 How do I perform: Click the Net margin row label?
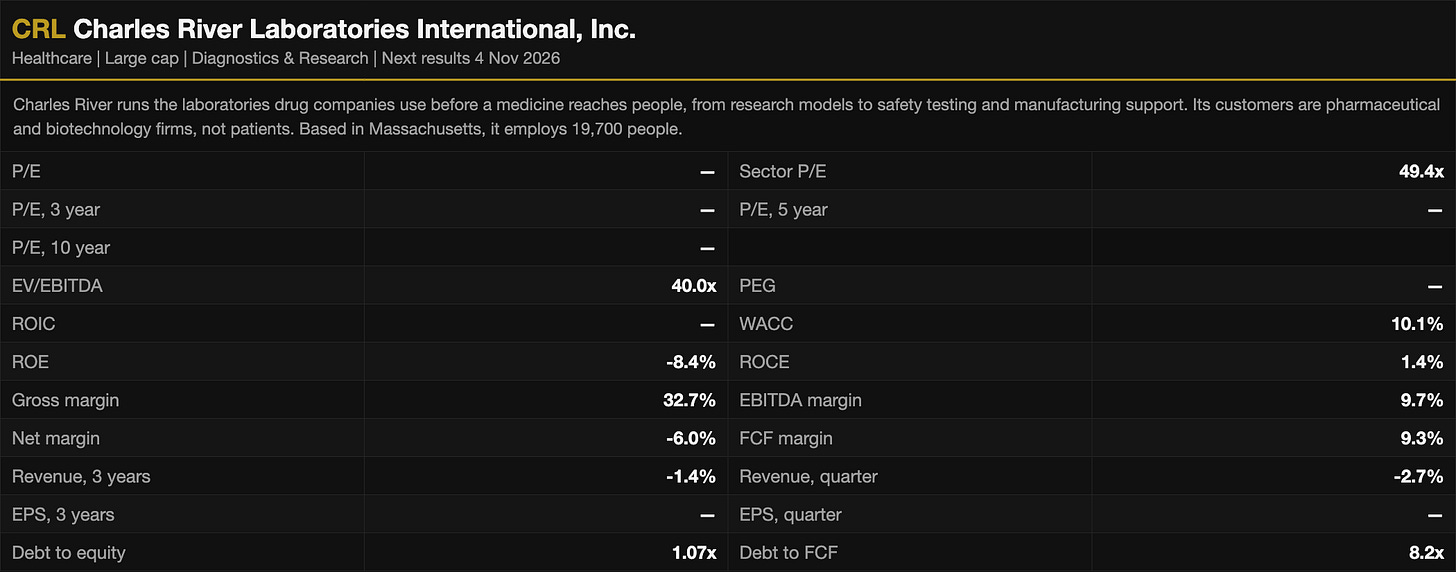56,438
